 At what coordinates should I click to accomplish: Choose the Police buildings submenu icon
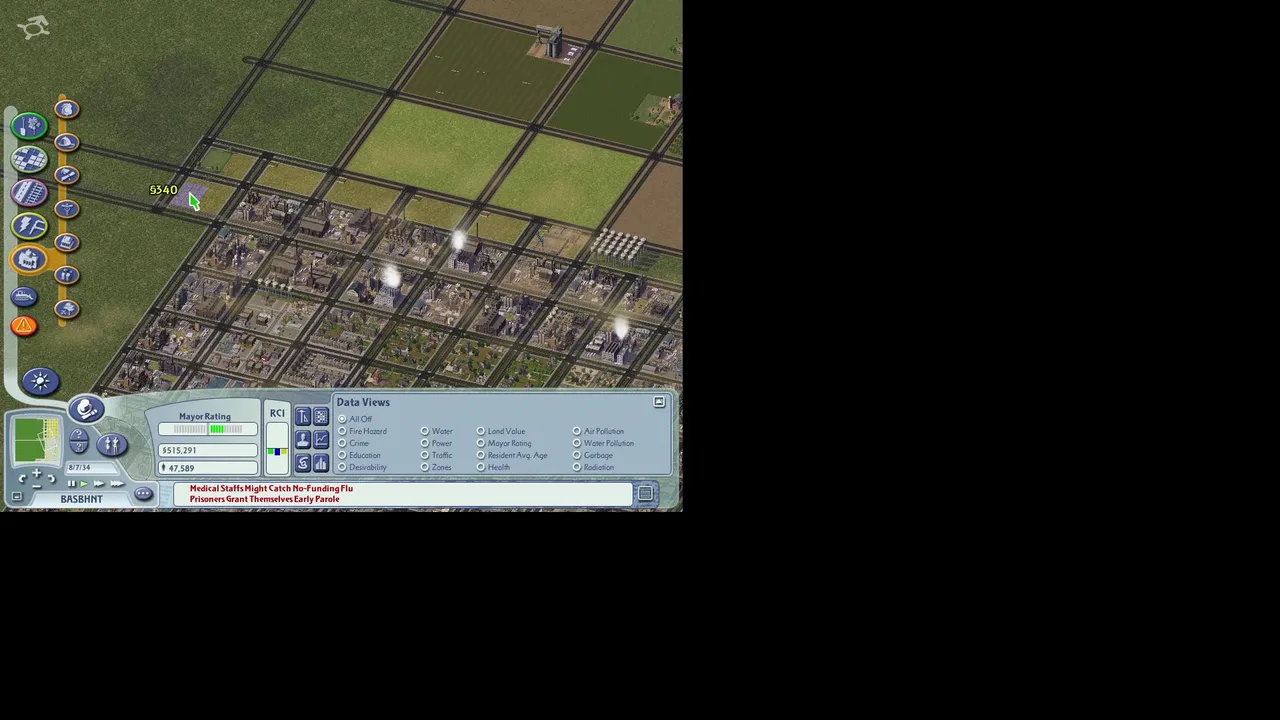pyautogui.click(x=67, y=109)
